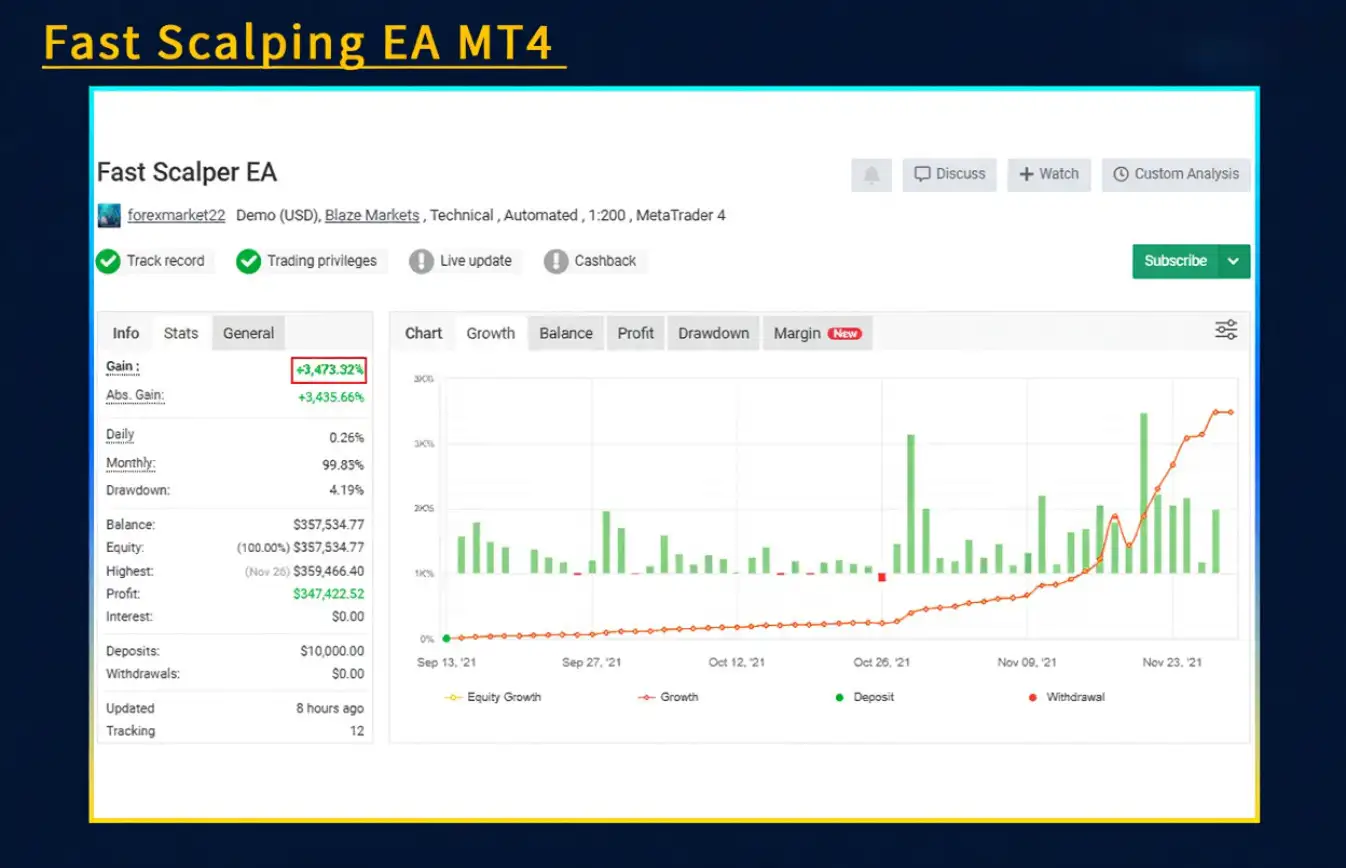Click the trader avatar thumbnail
The height and width of the screenshot is (868, 1346).
point(108,215)
